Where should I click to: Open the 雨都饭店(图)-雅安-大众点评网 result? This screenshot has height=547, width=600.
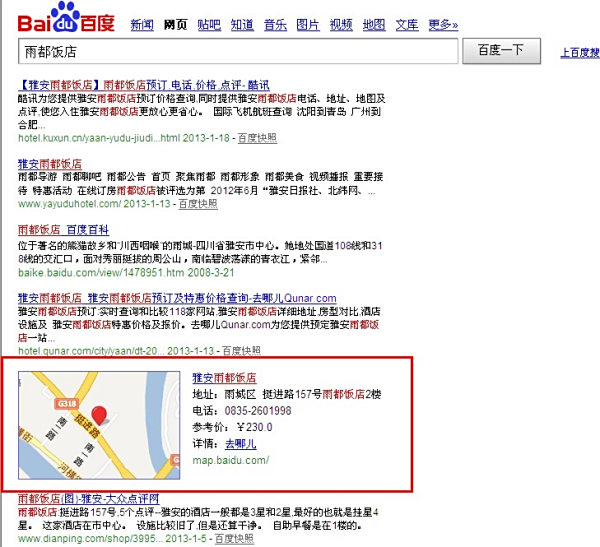[88, 498]
